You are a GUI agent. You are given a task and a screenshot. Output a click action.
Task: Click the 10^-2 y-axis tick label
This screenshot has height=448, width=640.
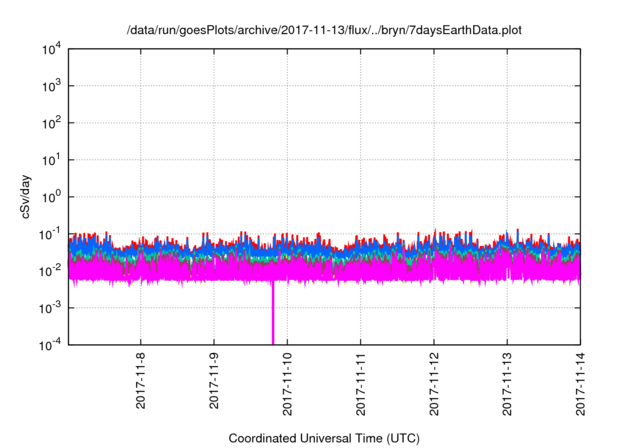[x=50, y=271]
